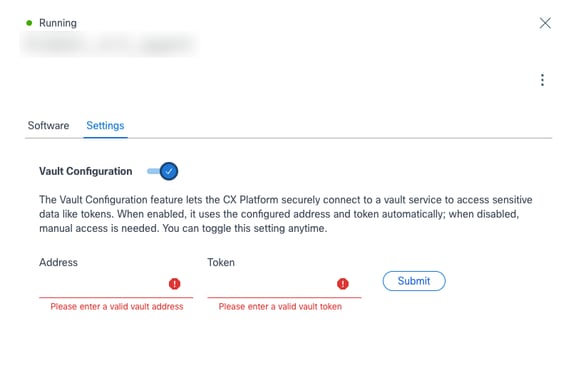Image resolution: width=561 pixels, height=366 pixels.
Task: Click the Vault Configuration heading
Action: (x=86, y=171)
